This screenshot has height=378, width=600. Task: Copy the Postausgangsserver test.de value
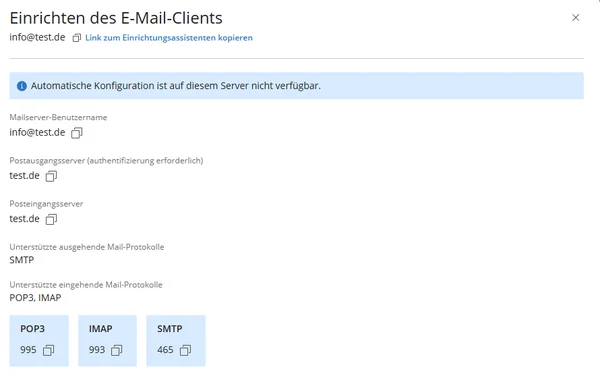point(51,176)
